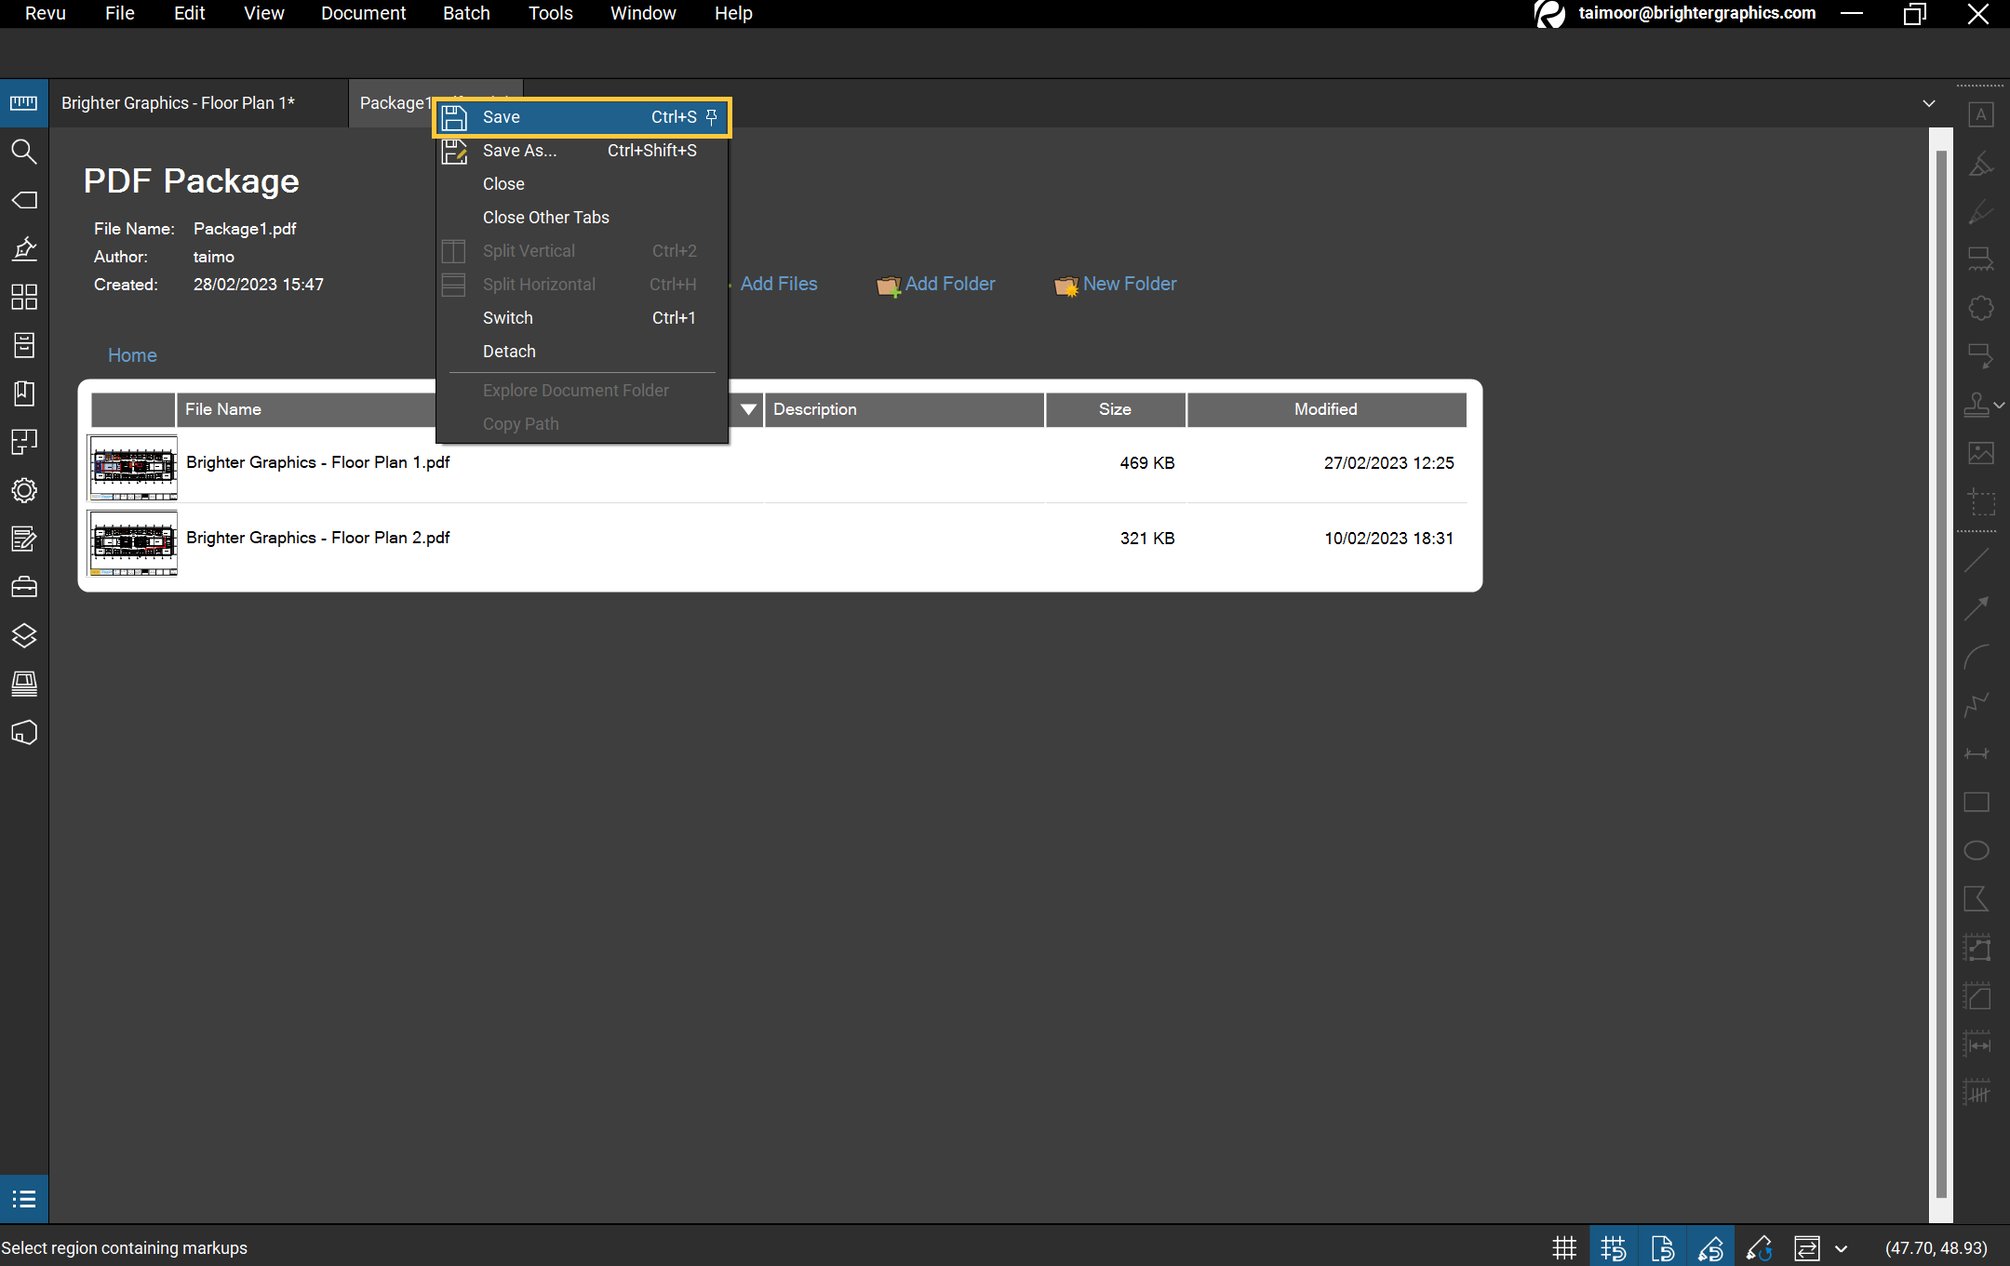Click the New Folder link
2010x1266 pixels.
click(1130, 284)
